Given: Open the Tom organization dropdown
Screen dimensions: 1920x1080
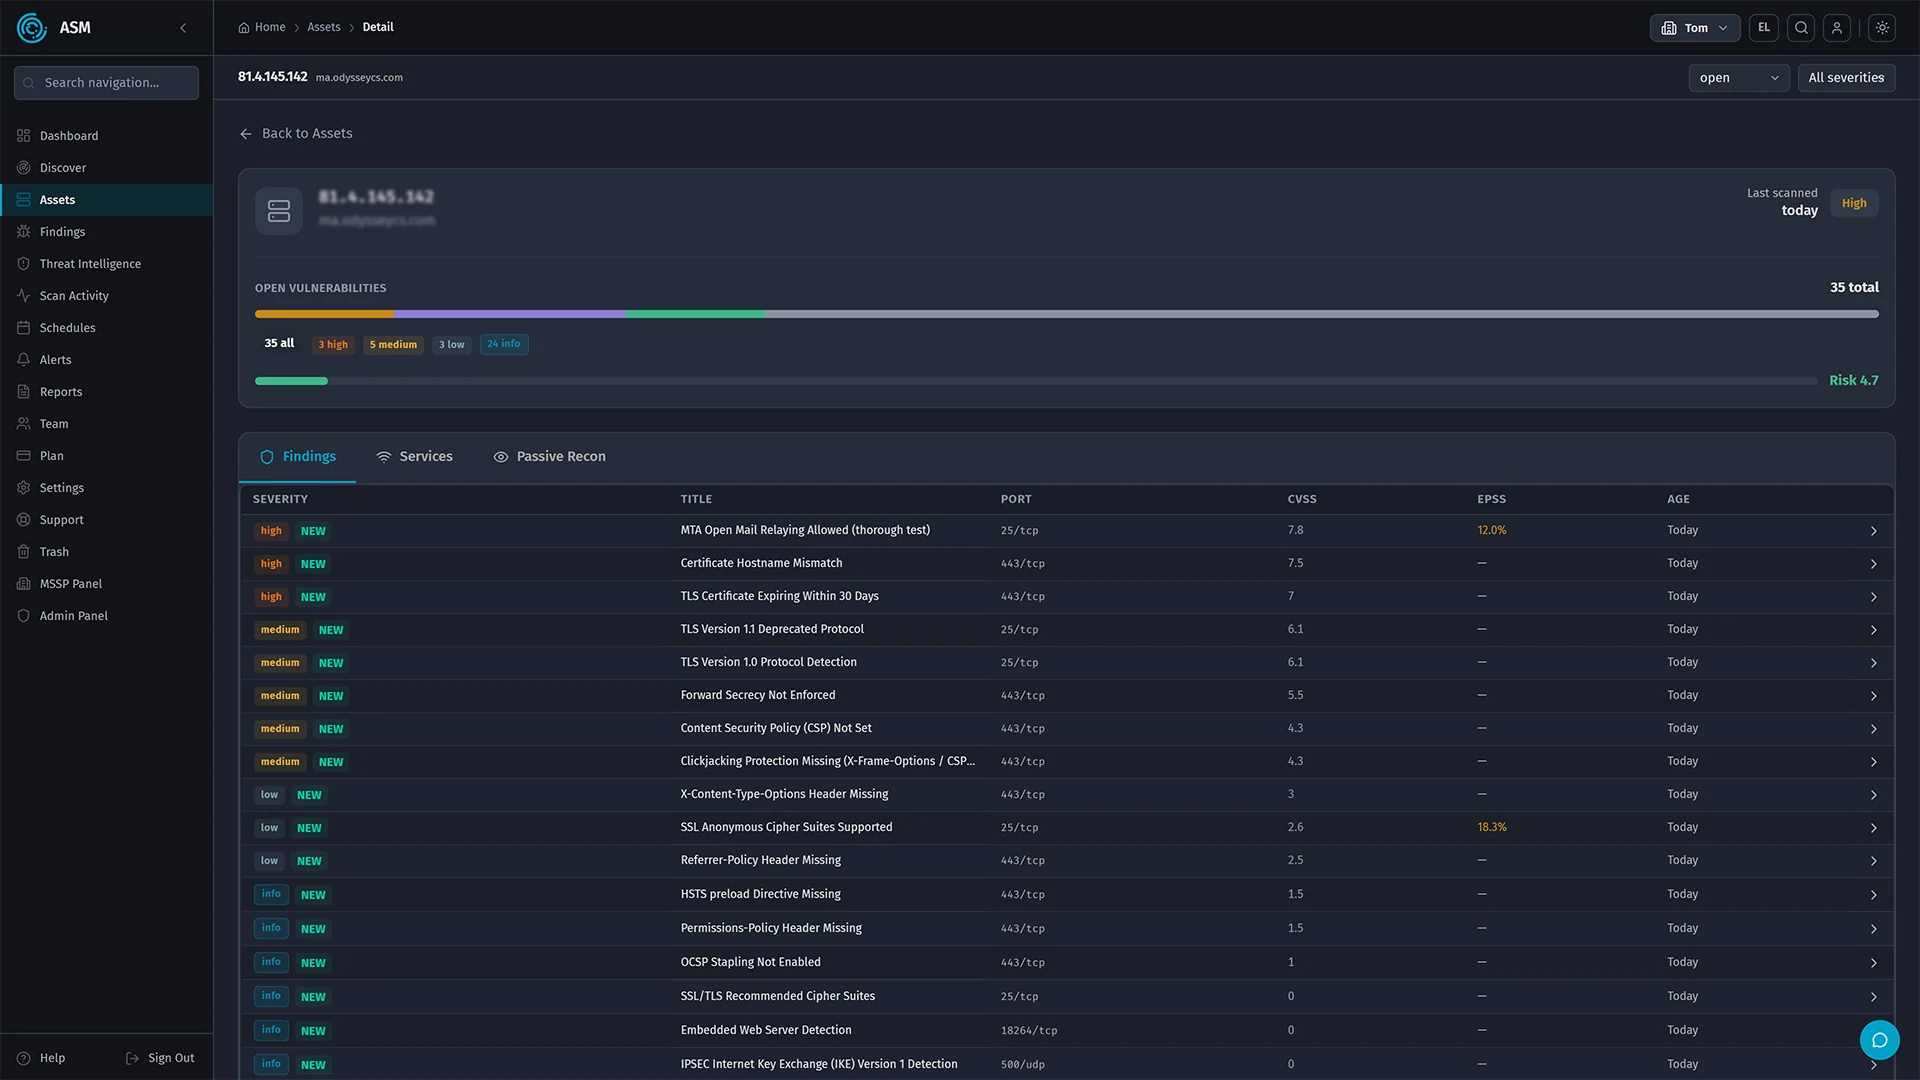Looking at the screenshot, I should (x=1695, y=28).
